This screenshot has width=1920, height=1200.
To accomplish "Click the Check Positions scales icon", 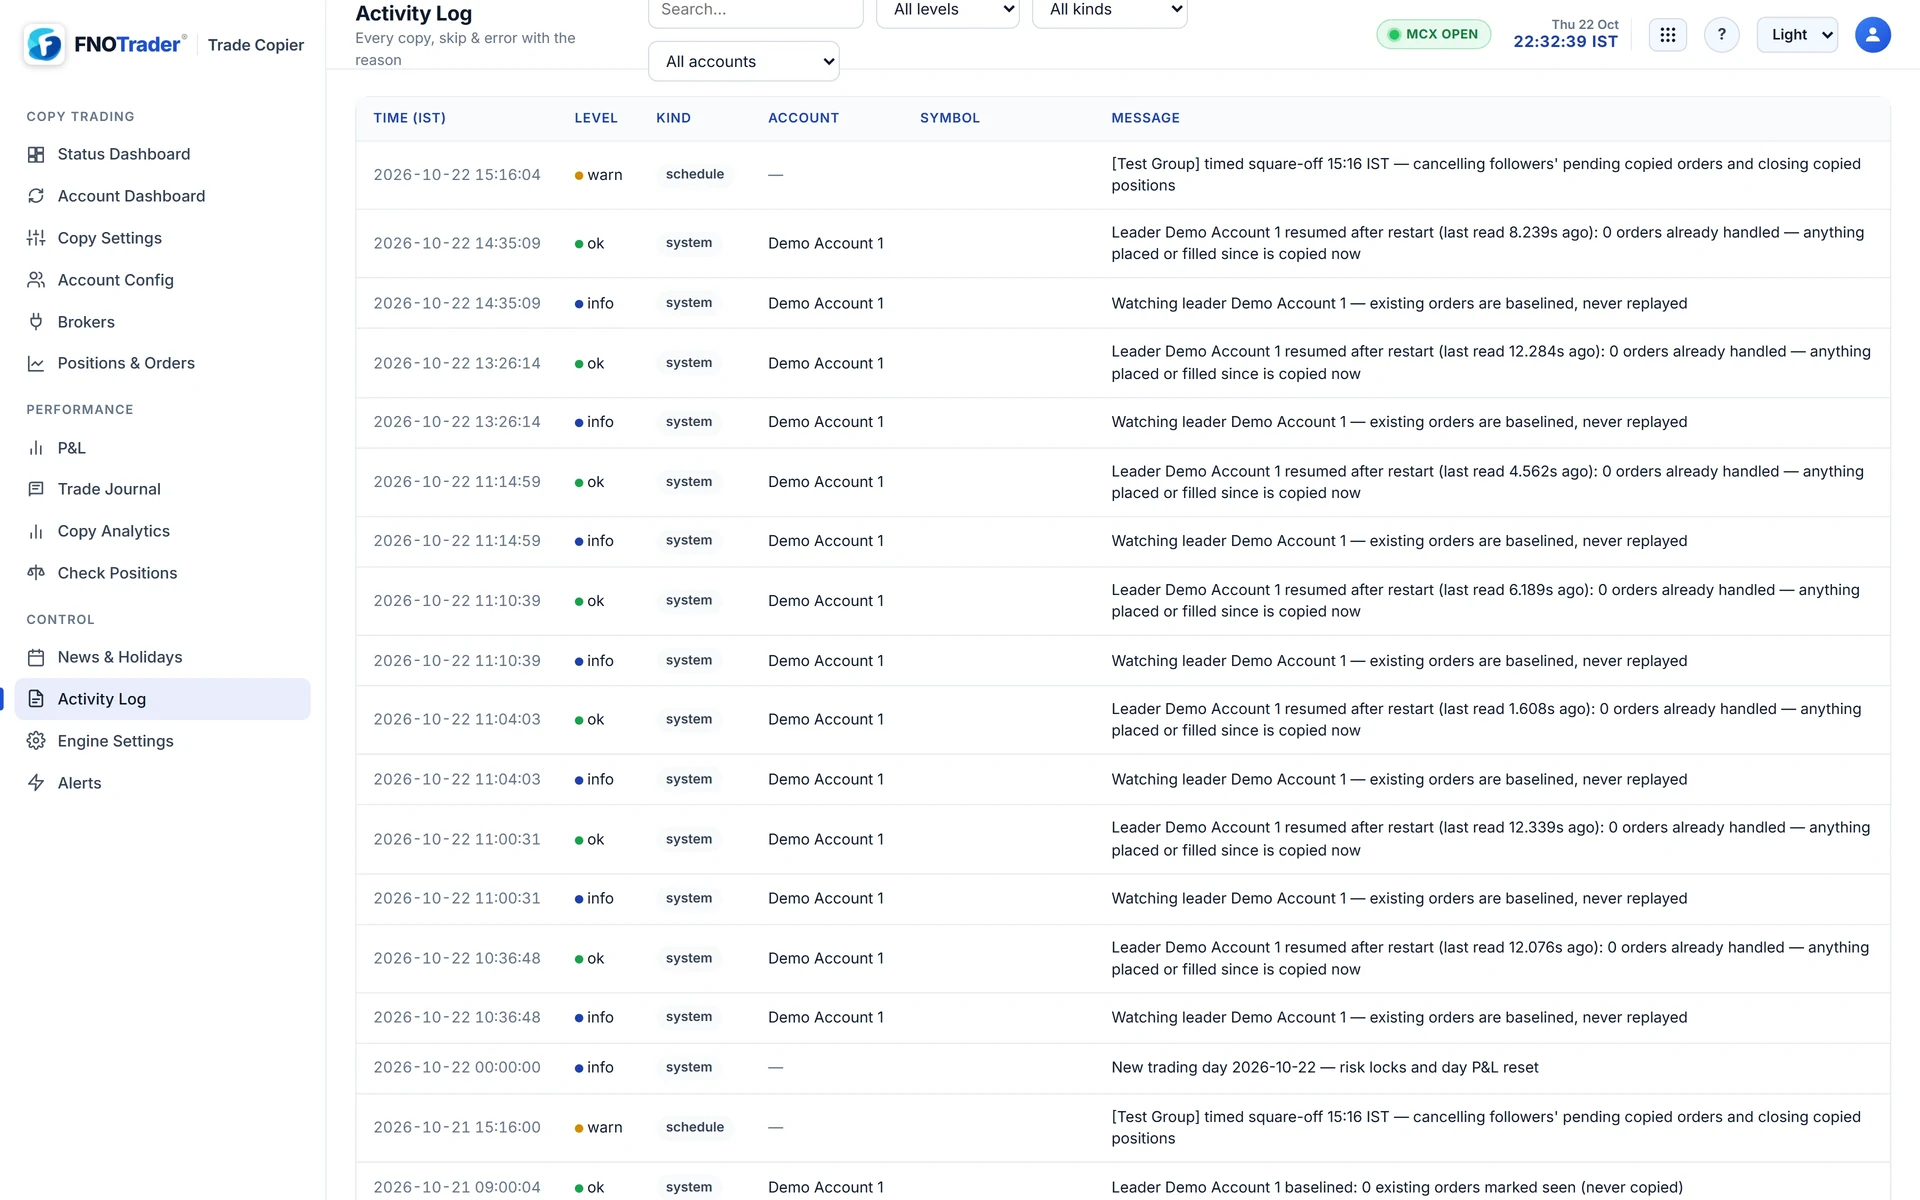I will tap(36, 573).
